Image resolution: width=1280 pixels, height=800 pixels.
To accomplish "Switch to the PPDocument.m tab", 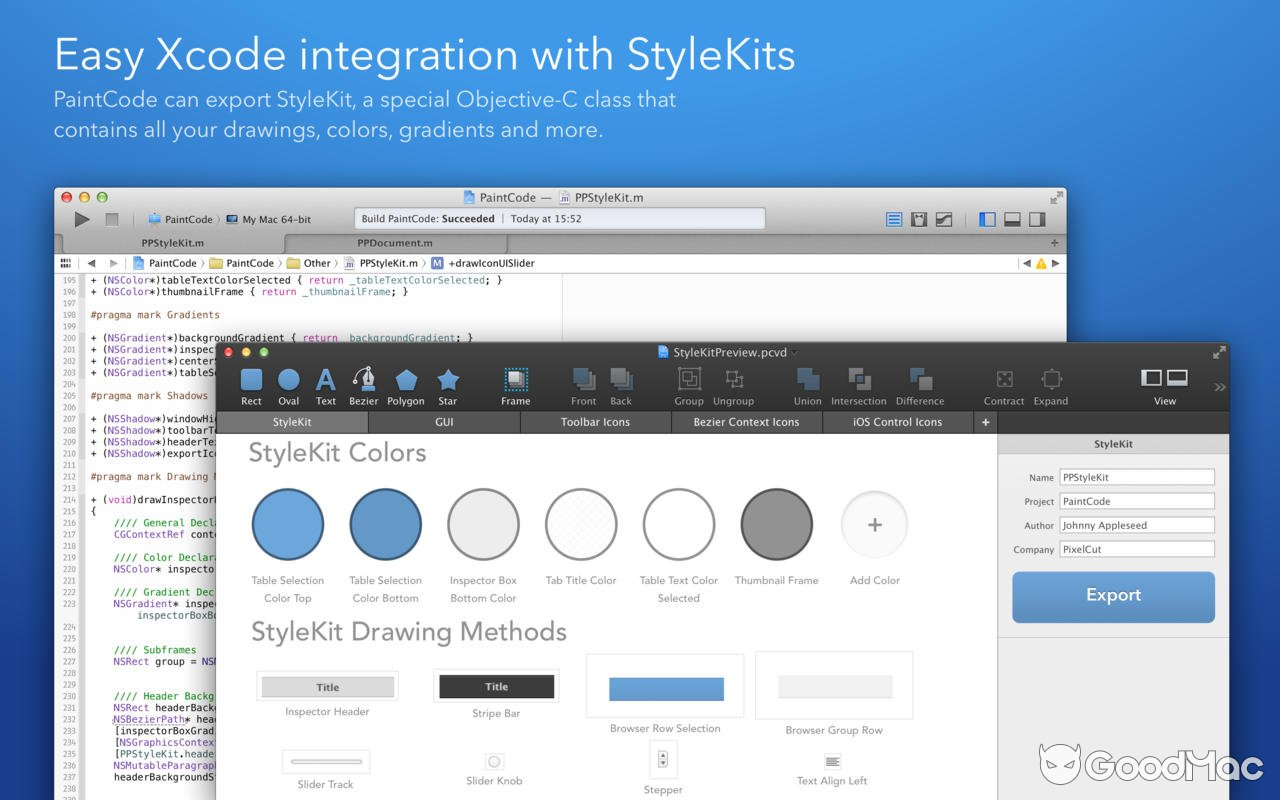I will [x=396, y=242].
